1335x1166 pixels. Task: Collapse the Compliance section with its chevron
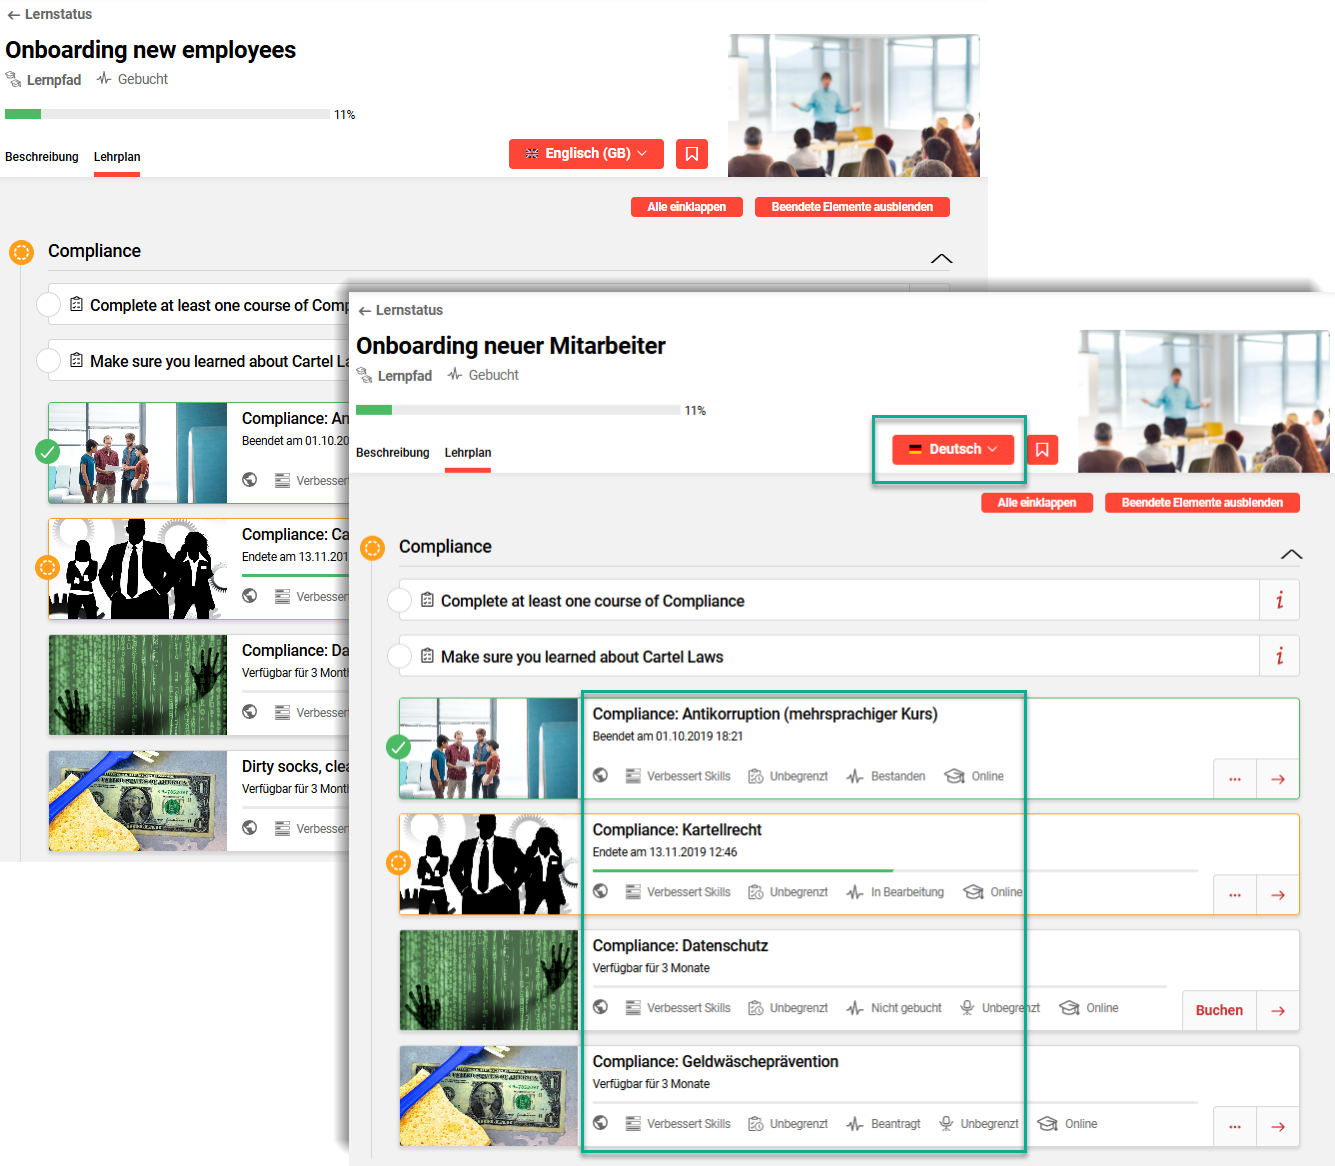(x=1291, y=554)
